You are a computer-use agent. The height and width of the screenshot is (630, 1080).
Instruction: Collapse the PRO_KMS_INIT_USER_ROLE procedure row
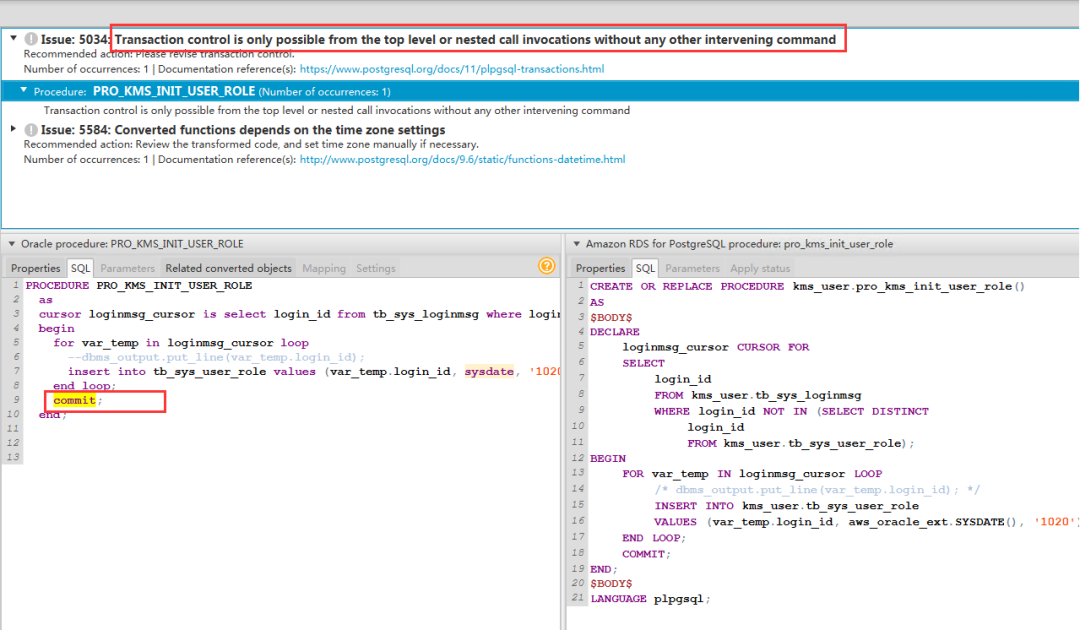[x=24, y=91]
